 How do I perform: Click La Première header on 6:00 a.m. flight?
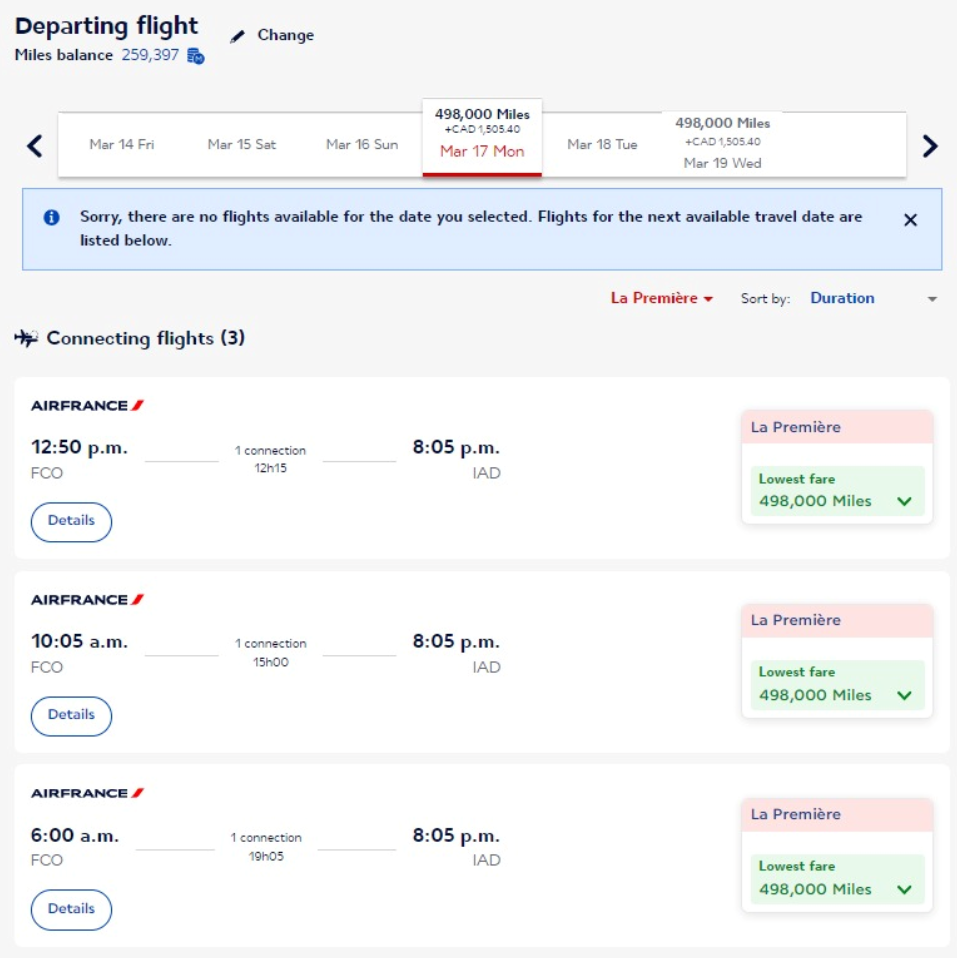[837, 814]
